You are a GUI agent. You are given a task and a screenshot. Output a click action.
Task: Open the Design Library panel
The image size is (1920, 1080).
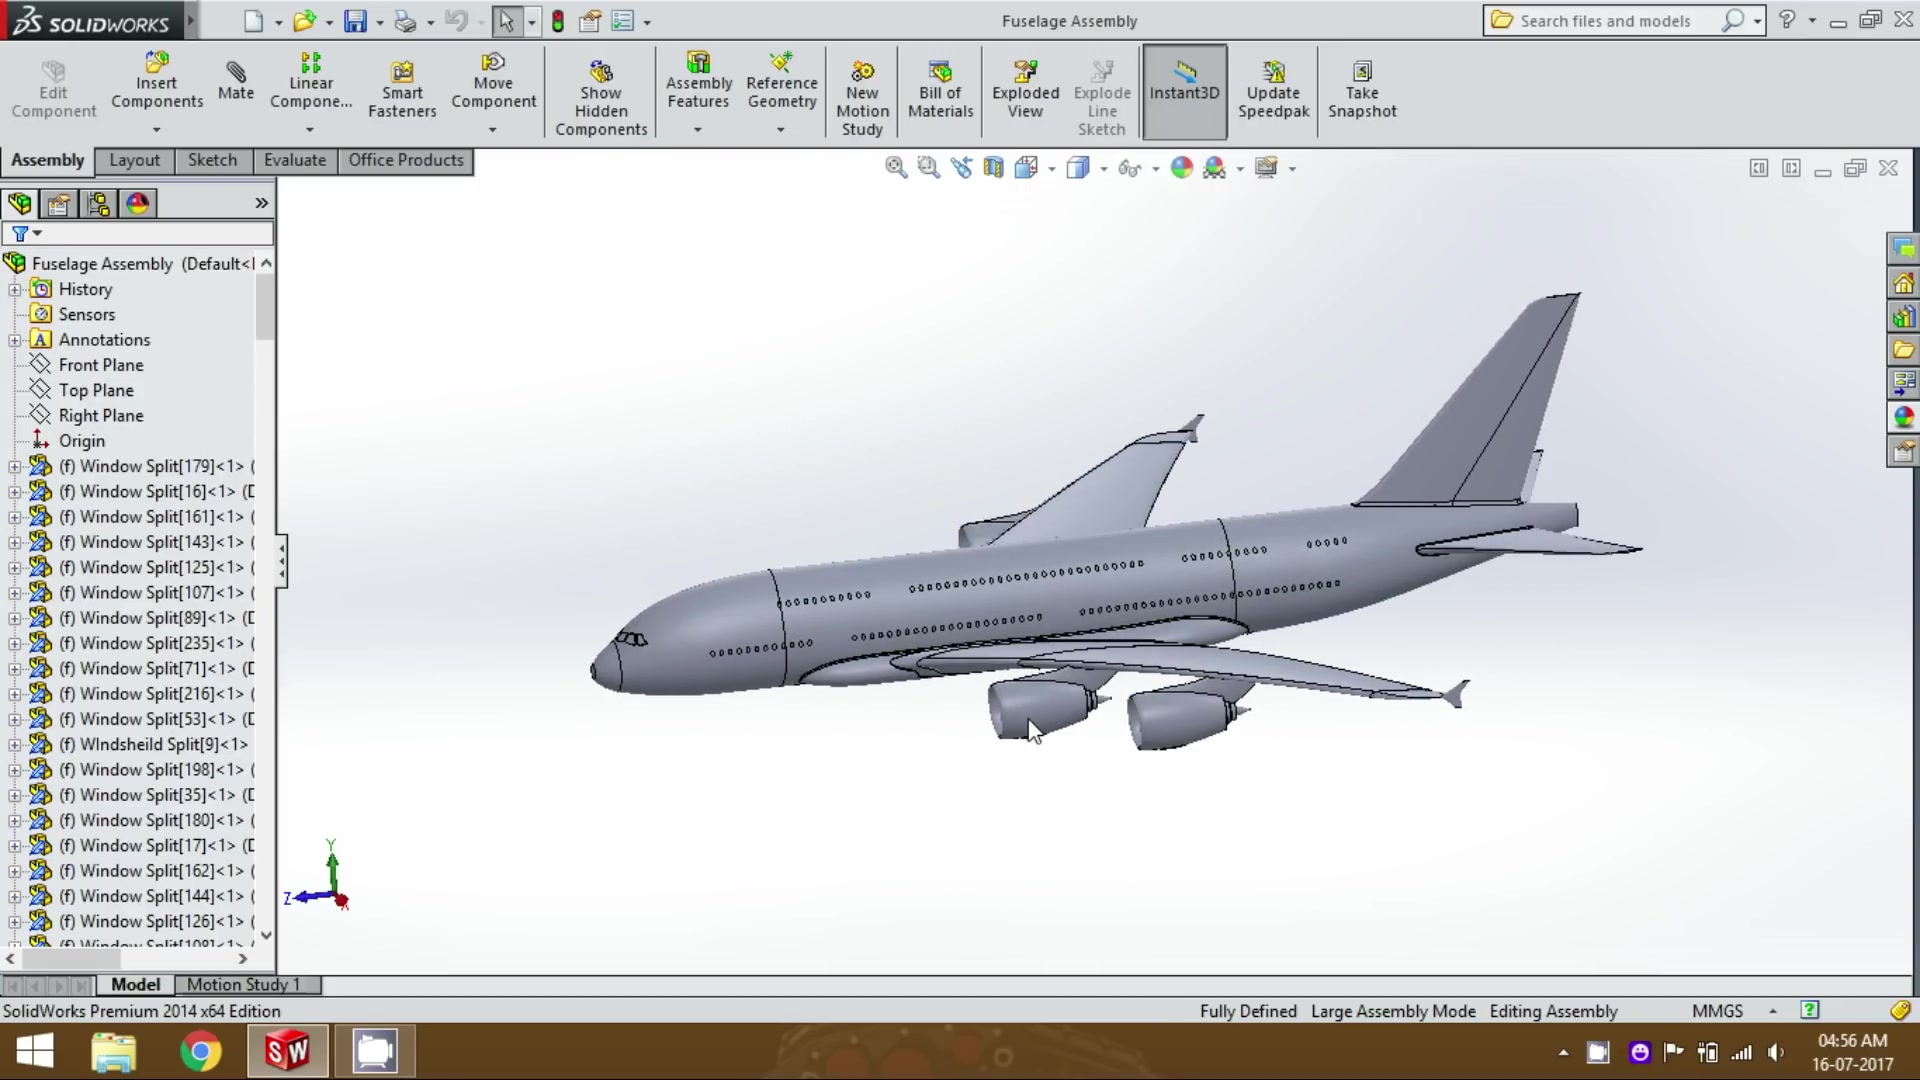(x=1905, y=317)
